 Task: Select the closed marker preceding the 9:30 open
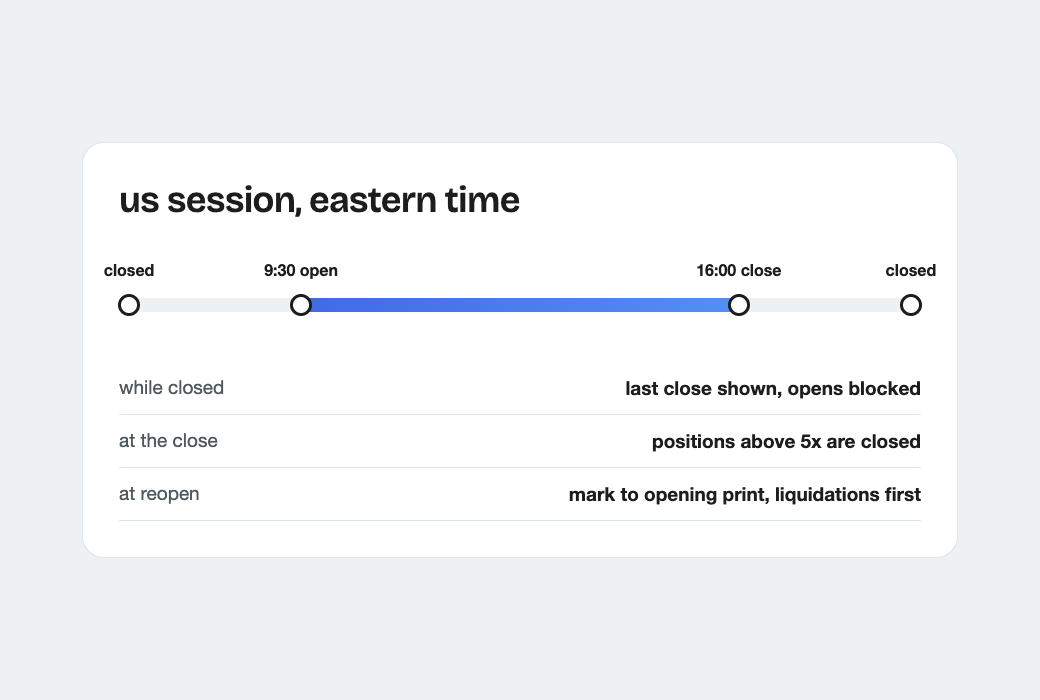pos(129,305)
